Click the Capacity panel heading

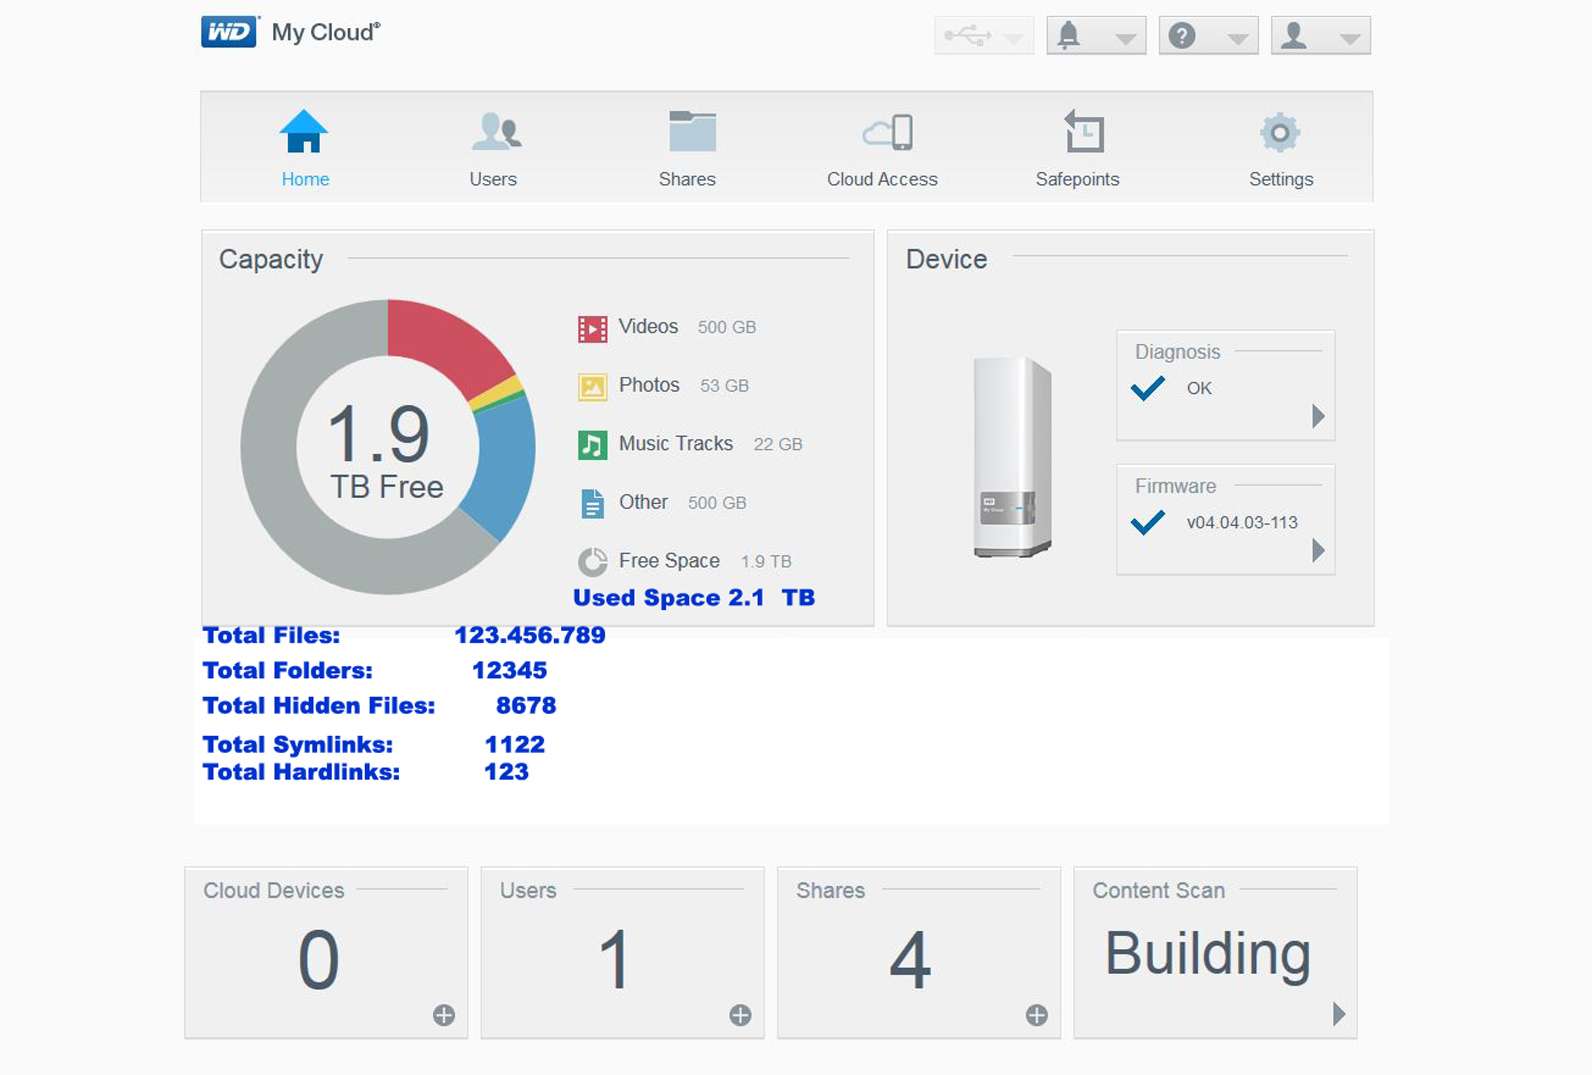coord(271,260)
